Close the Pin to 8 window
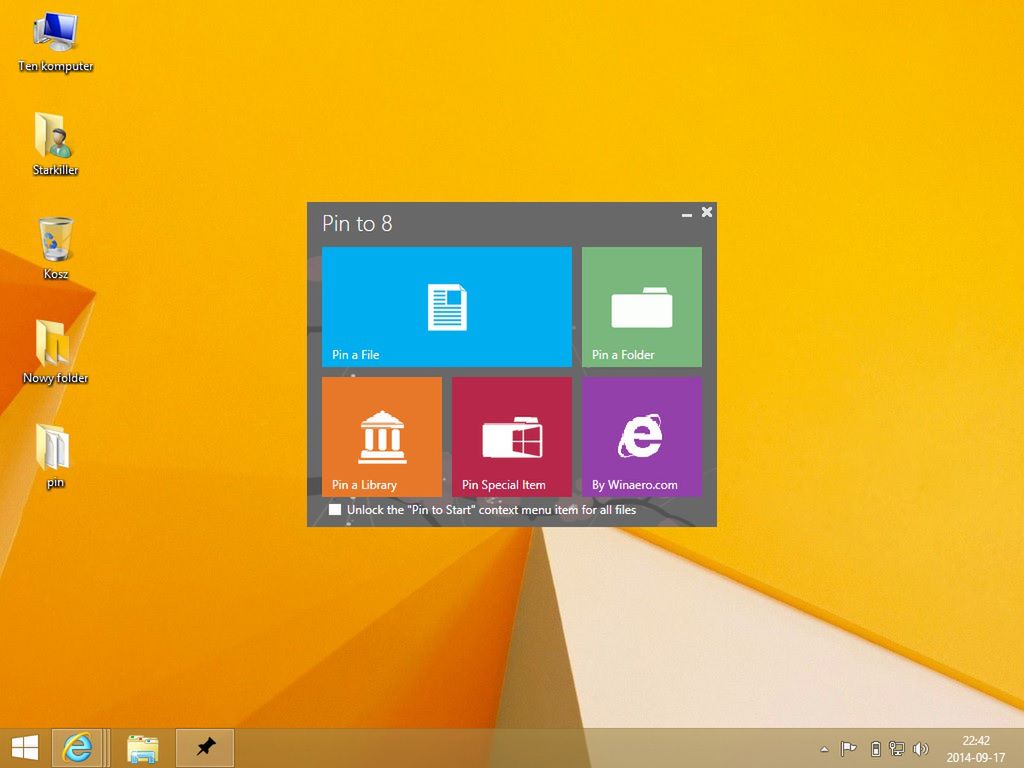The width and height of the screenshot is (1024, 768). pyautogui.click(x=707, y=212)
